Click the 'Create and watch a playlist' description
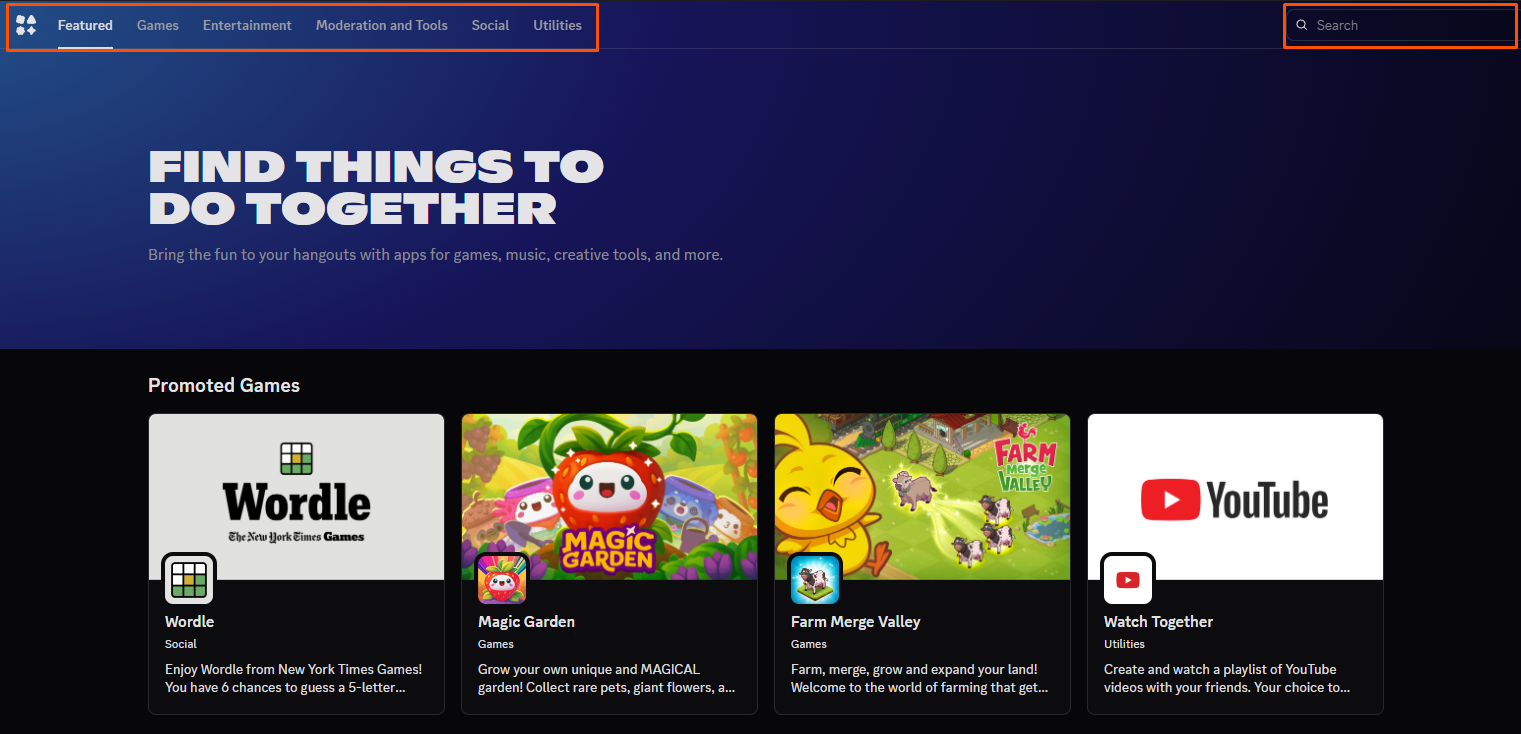 pos(1227,678)
